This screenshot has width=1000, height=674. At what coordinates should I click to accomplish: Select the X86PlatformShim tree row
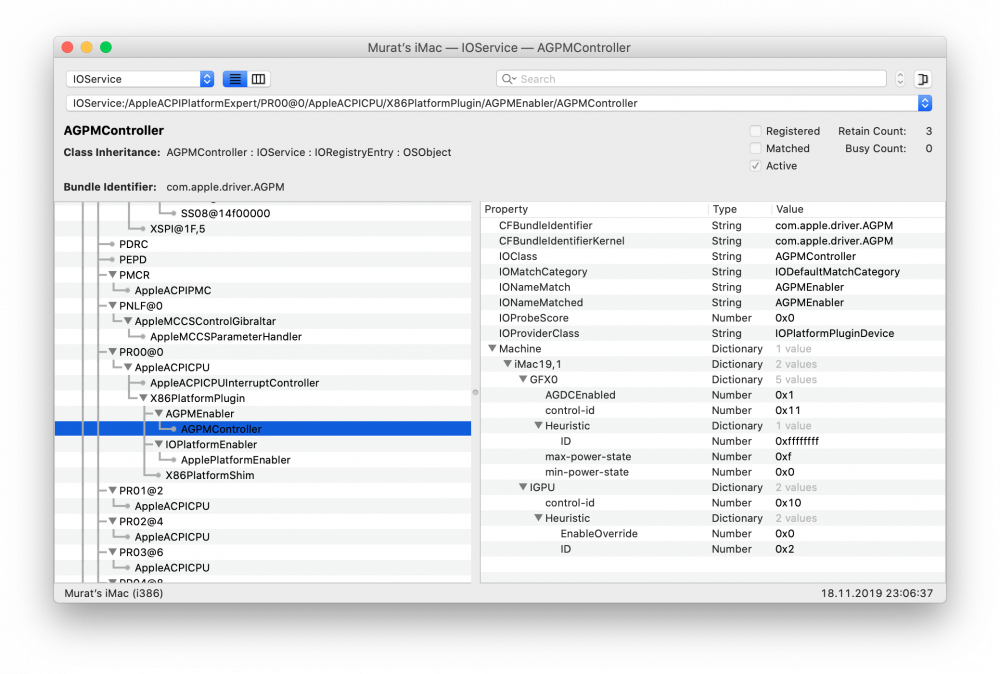coord(263,475)
